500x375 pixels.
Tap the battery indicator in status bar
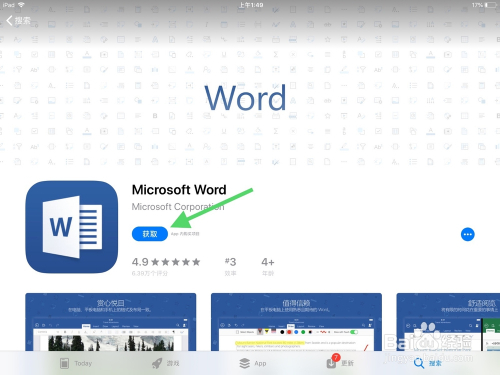[x=491, y=5]
